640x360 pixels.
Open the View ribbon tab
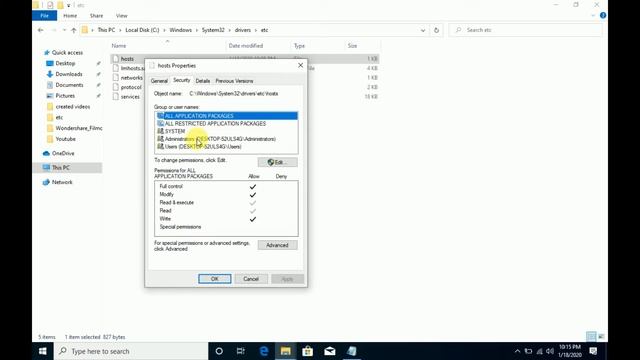(122, 16)
